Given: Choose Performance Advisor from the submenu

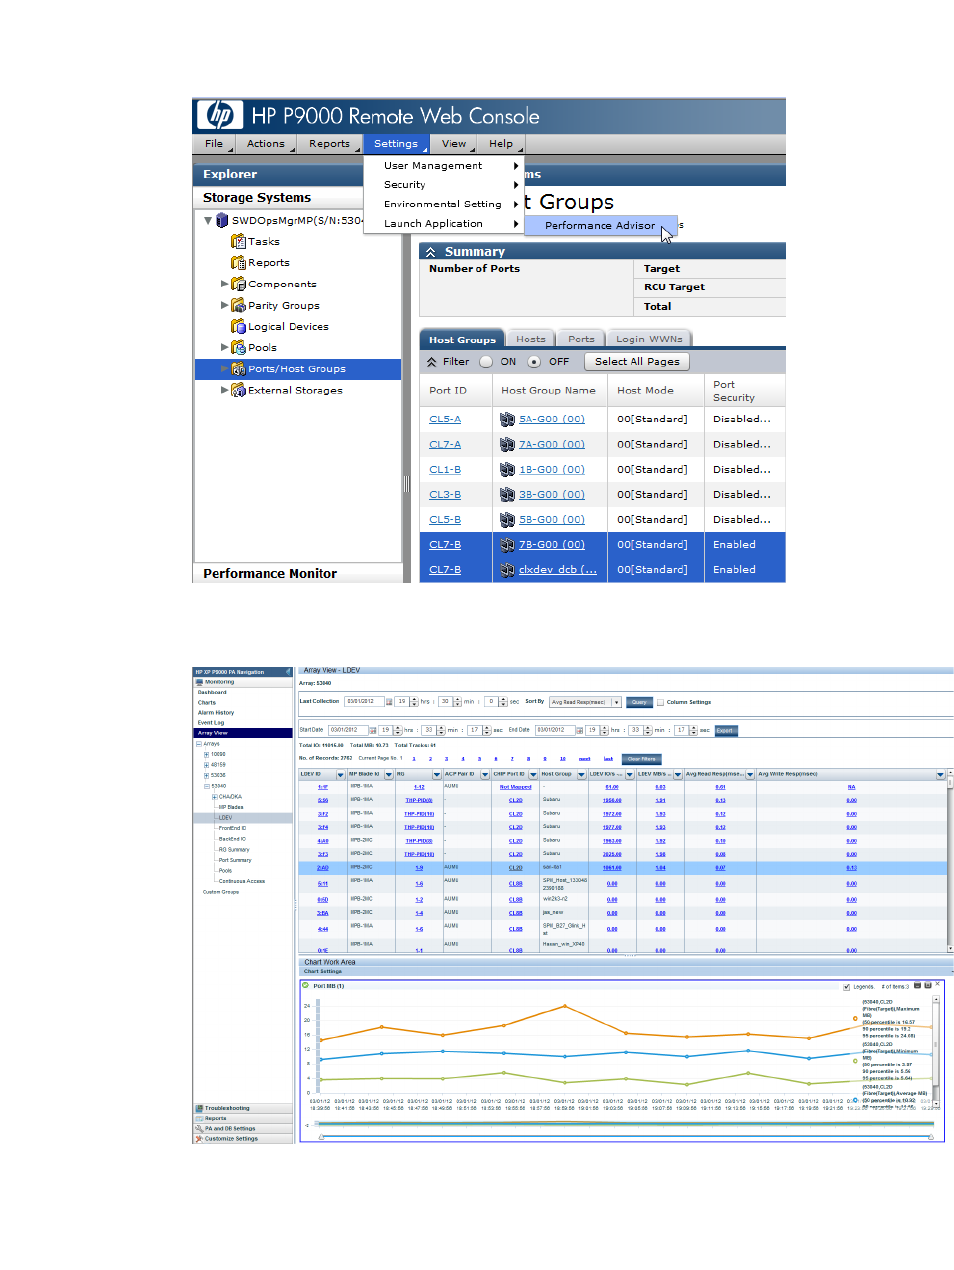Looking at the screenshot, I should tap(600, 226).
